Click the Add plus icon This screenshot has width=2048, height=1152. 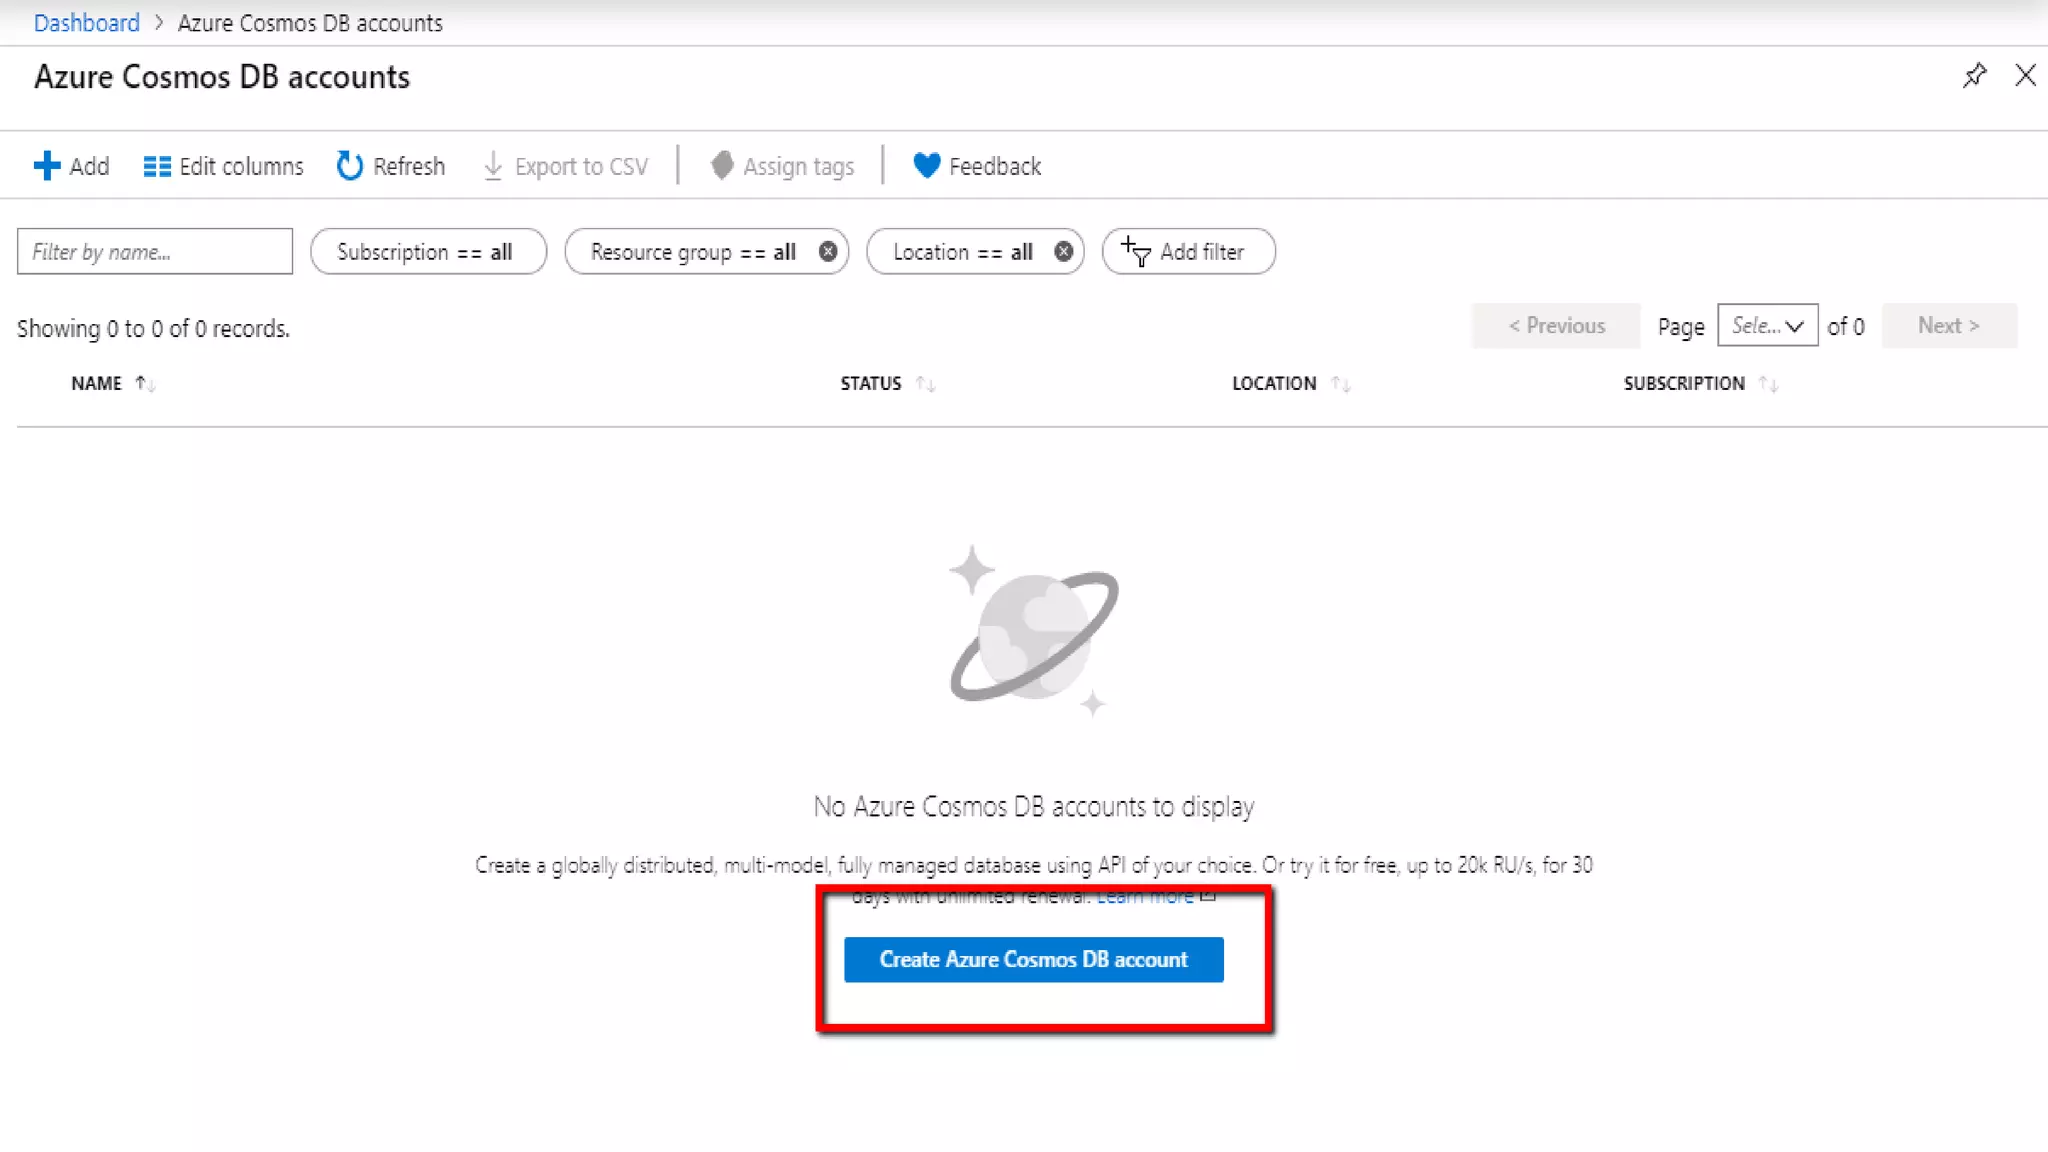[x=46, y=166]
